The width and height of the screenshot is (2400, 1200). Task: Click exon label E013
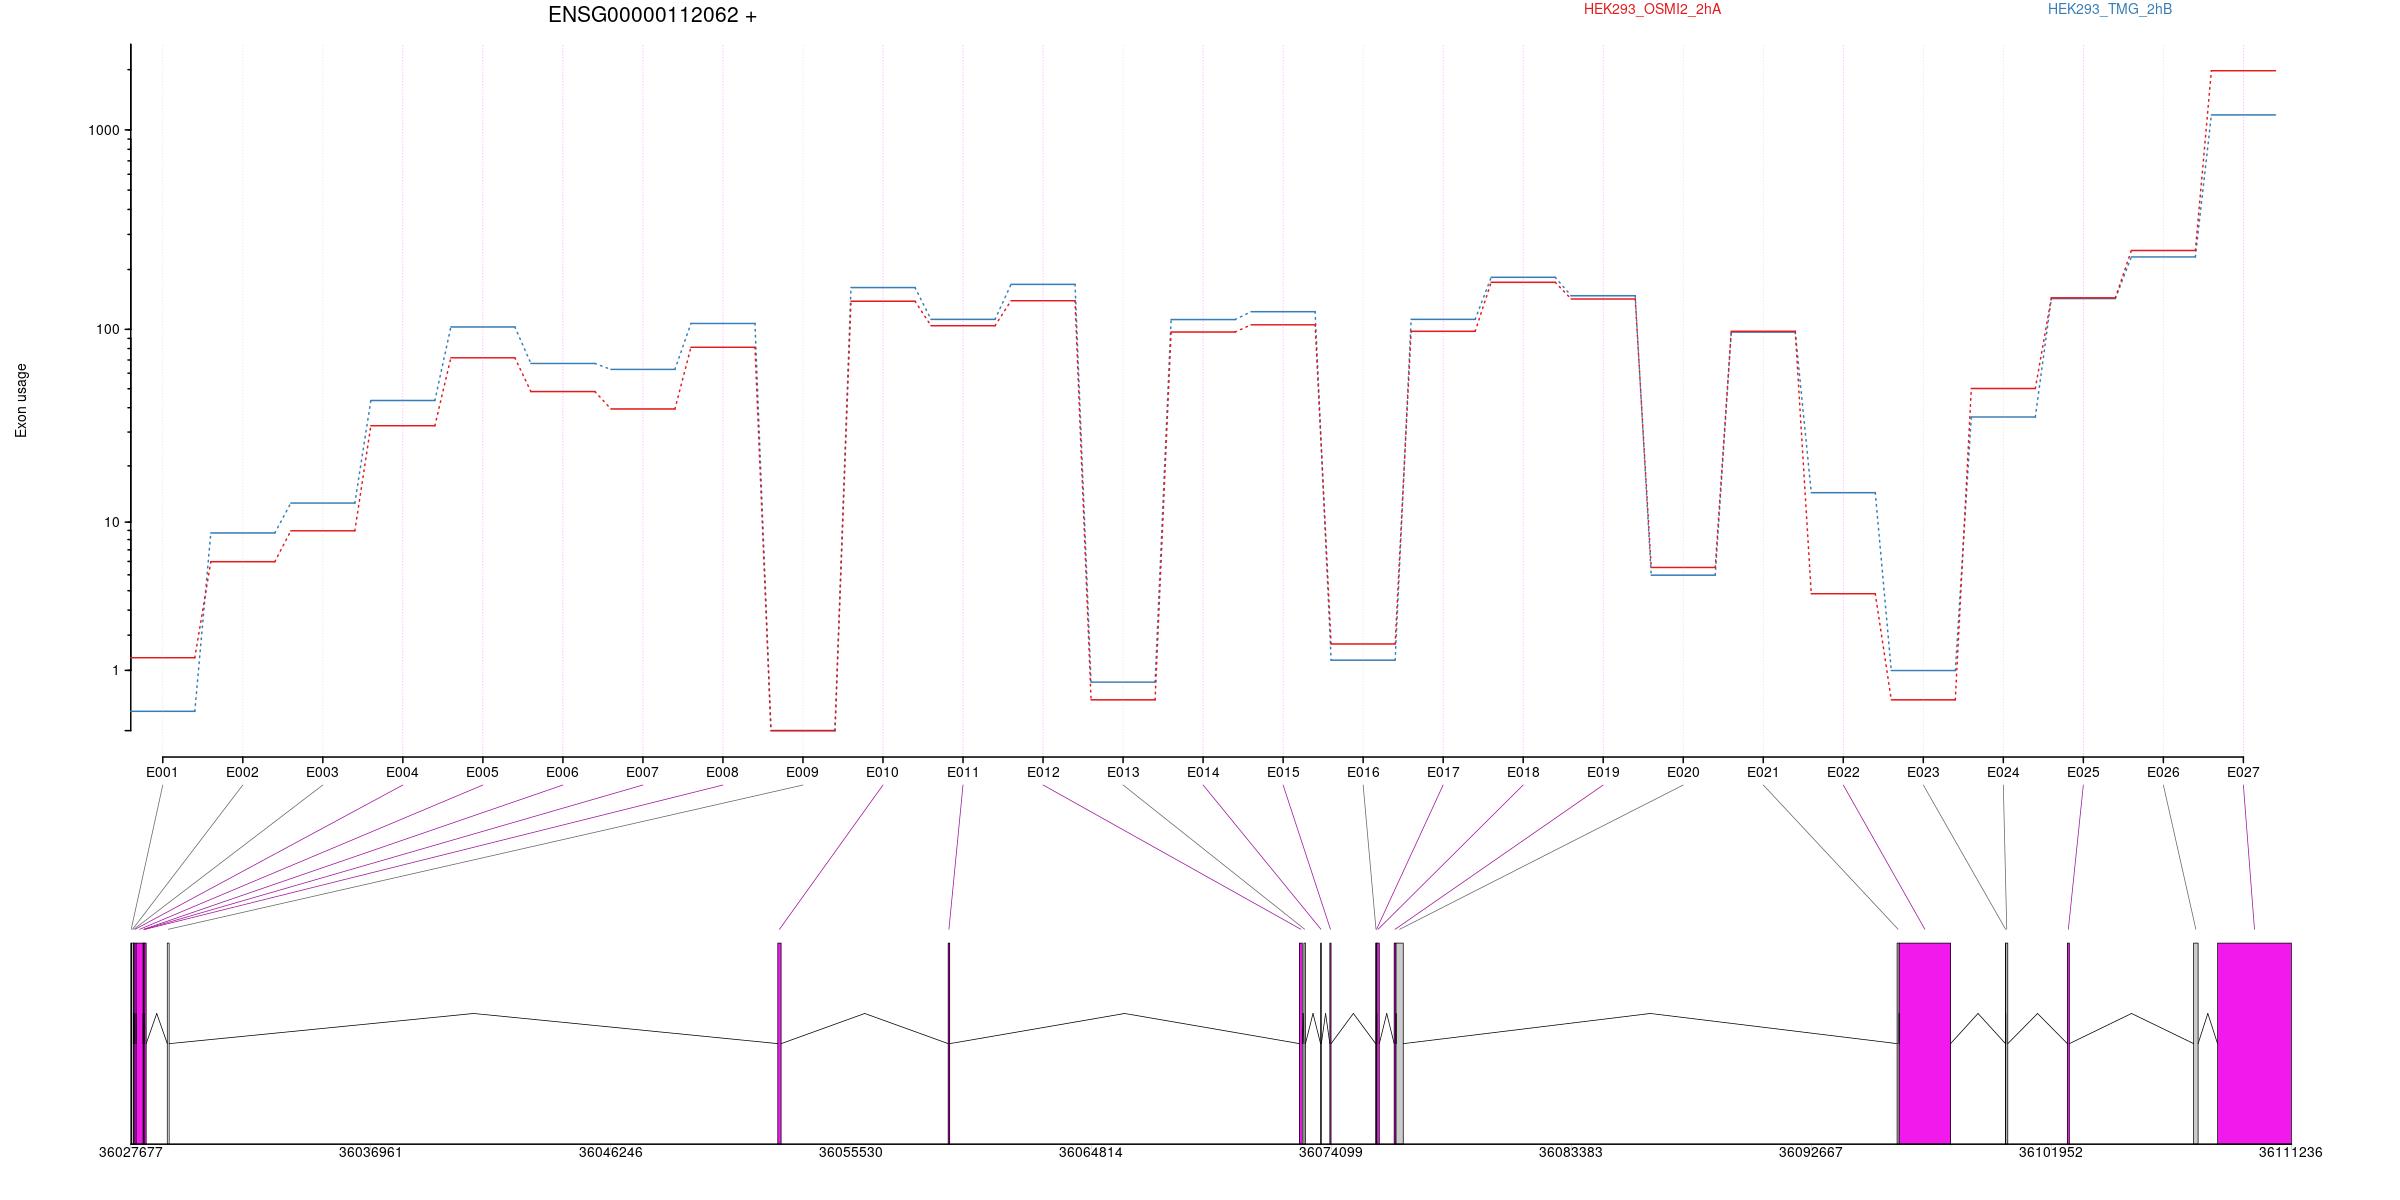coord(1123,772)
